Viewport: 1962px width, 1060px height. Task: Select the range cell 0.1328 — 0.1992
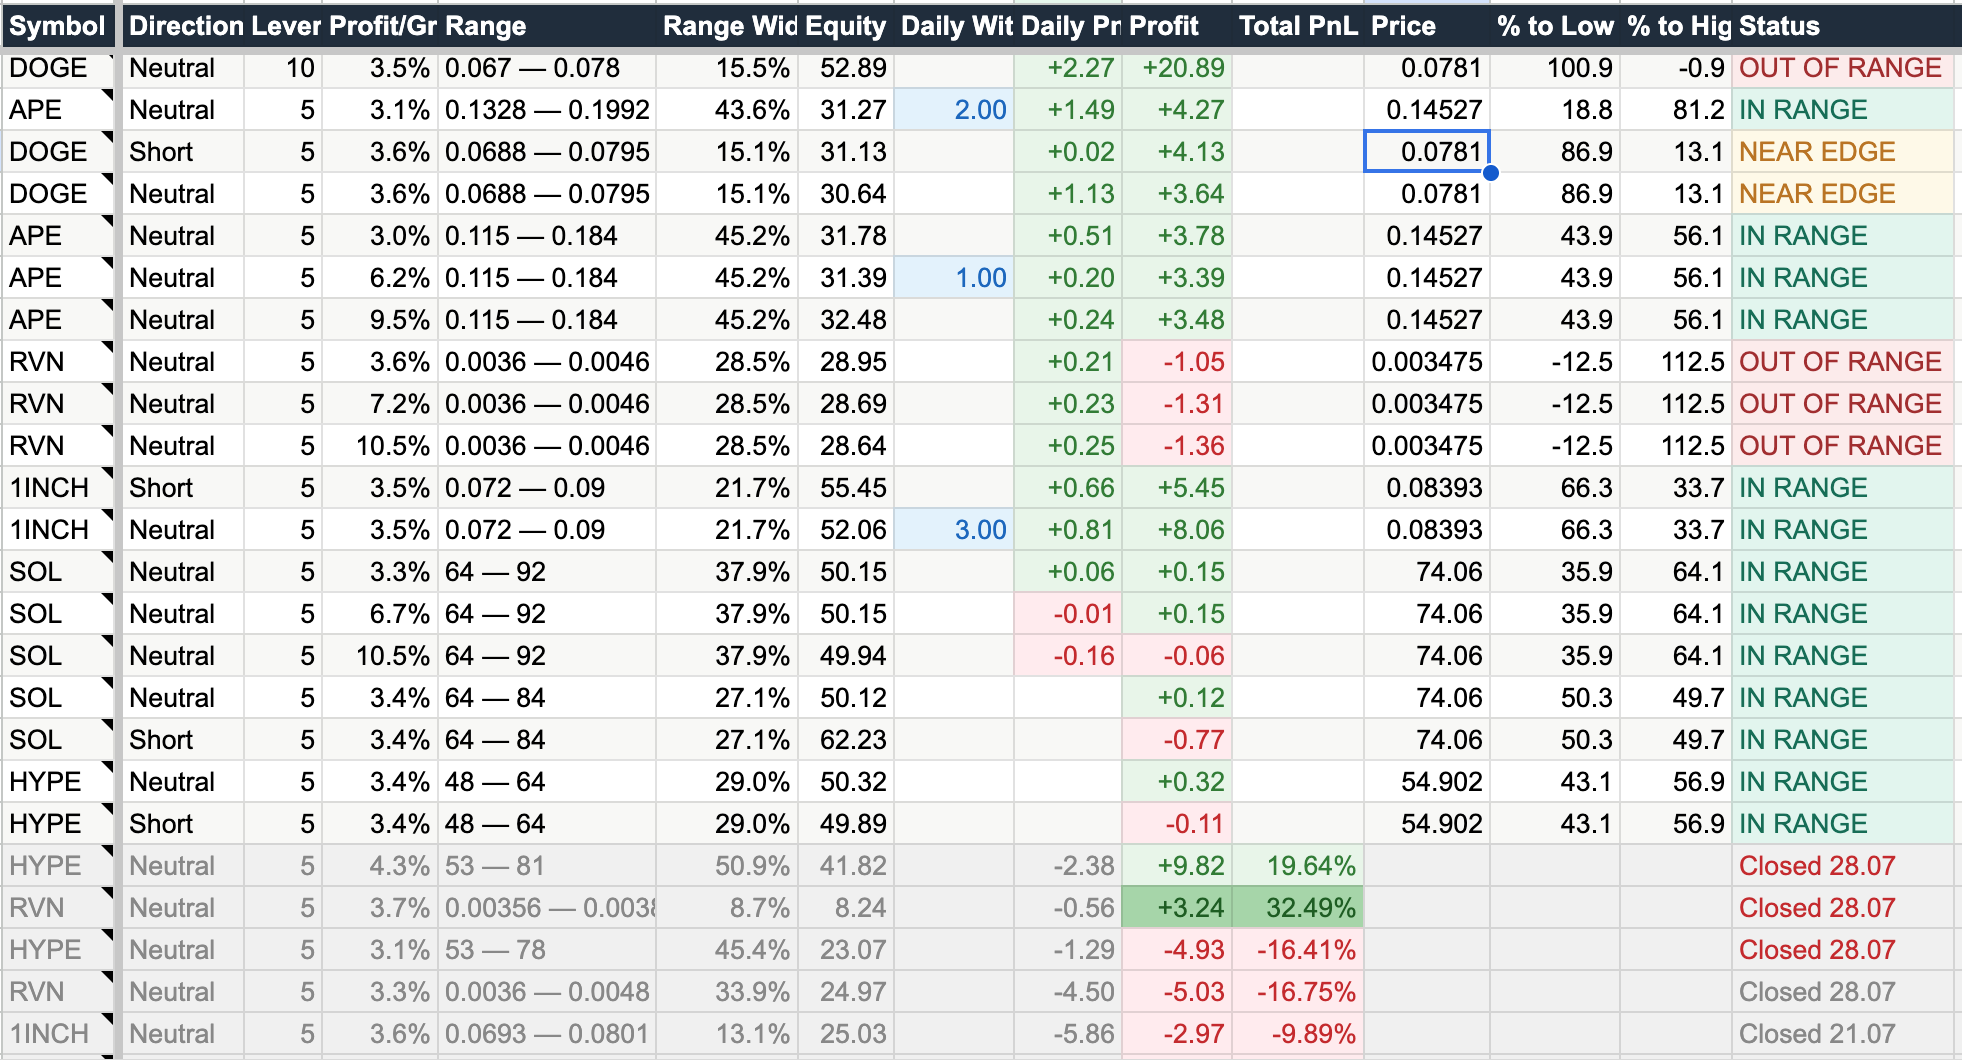click(x=547, y=110)
